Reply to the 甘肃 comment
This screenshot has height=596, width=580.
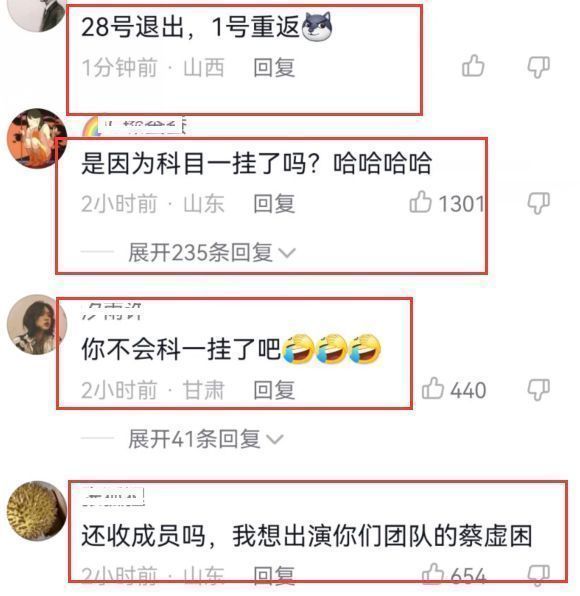(274, 390)
